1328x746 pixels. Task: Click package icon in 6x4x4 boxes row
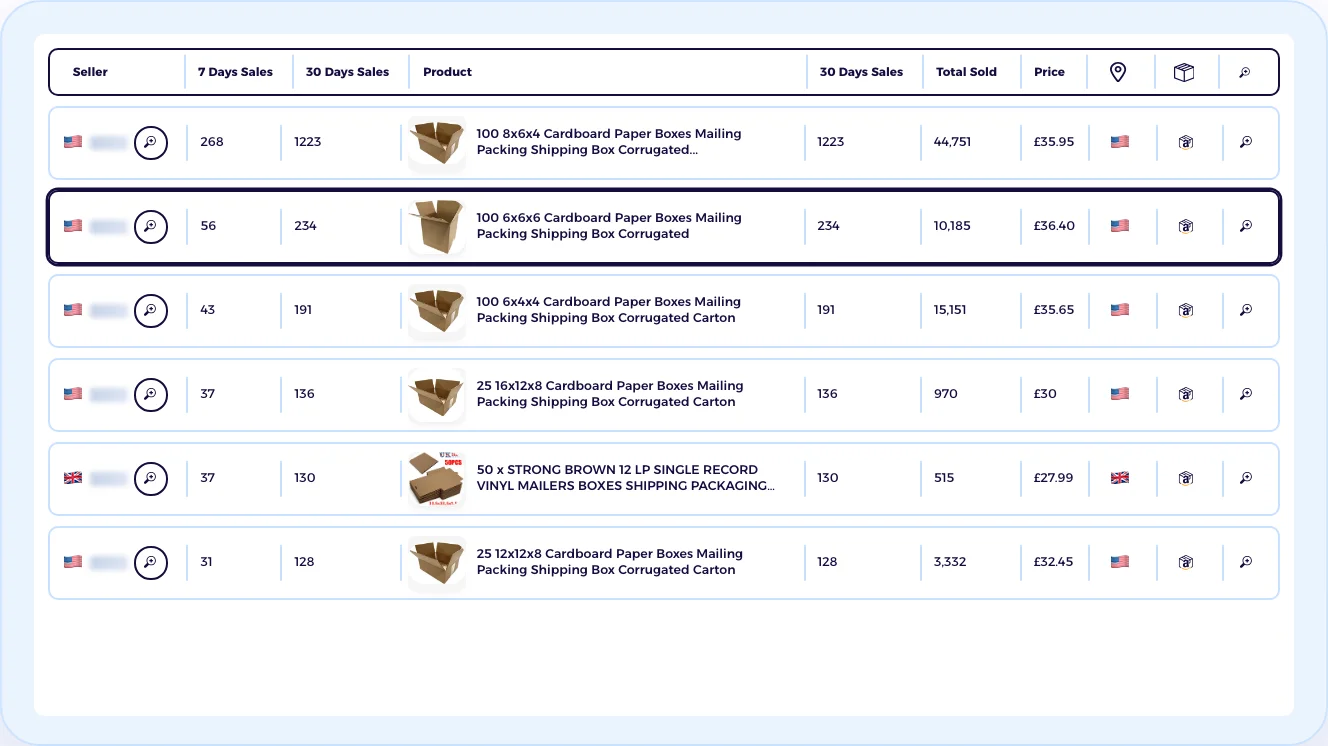(x=1186, y=310)
